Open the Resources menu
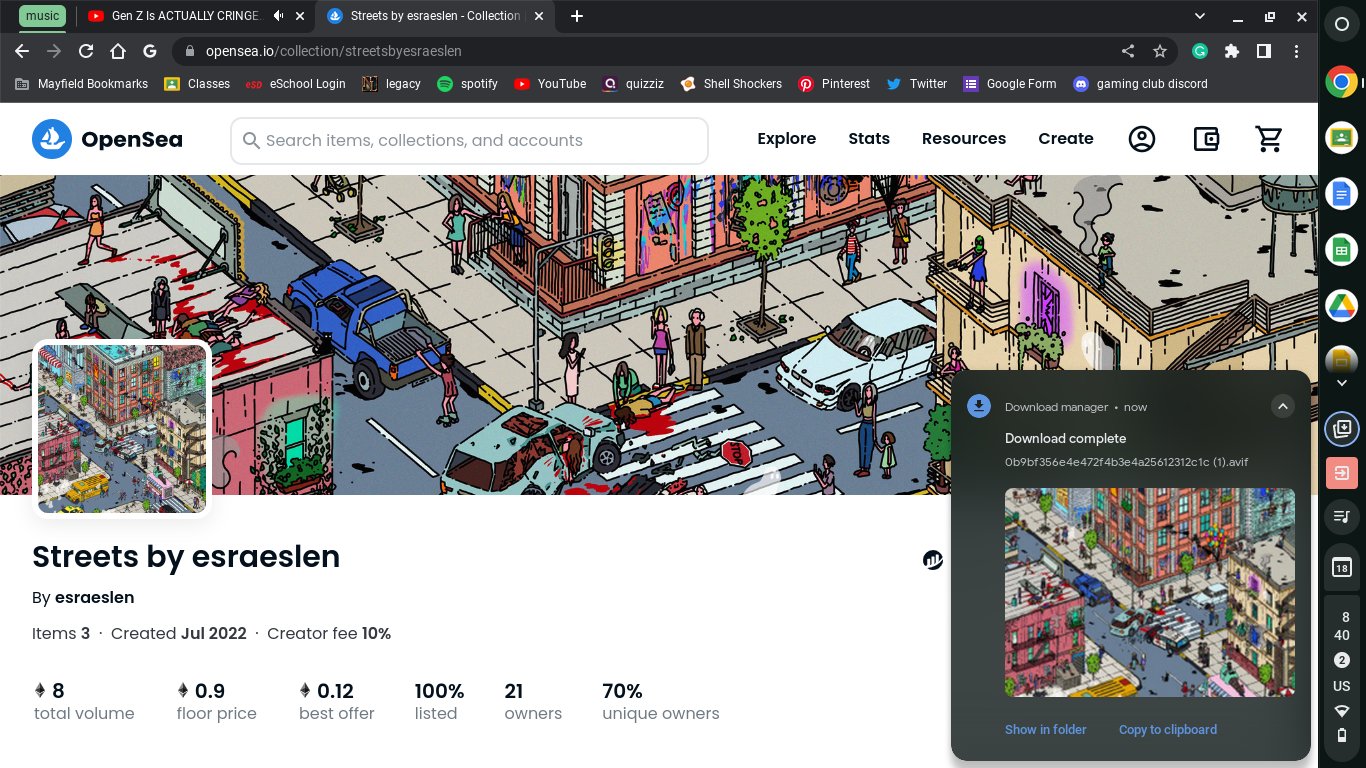1366x768 pixels. click(964, 139)
